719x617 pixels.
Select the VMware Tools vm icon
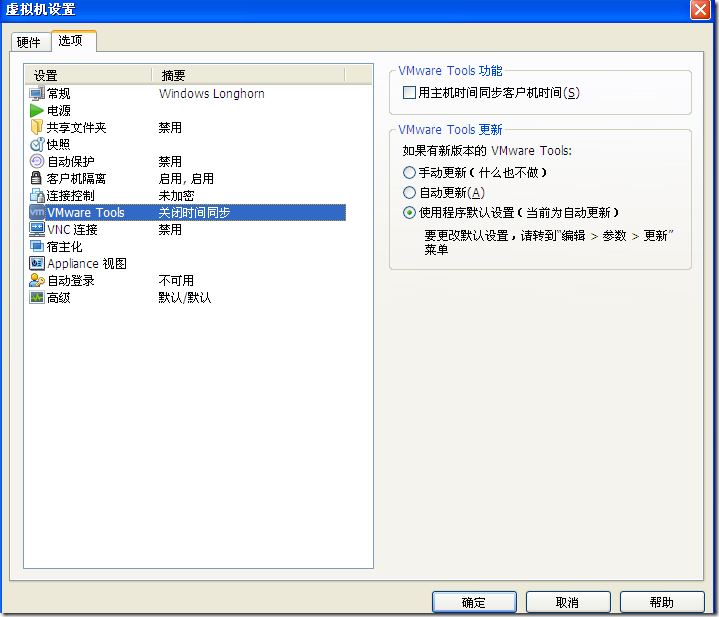[37, 212]
